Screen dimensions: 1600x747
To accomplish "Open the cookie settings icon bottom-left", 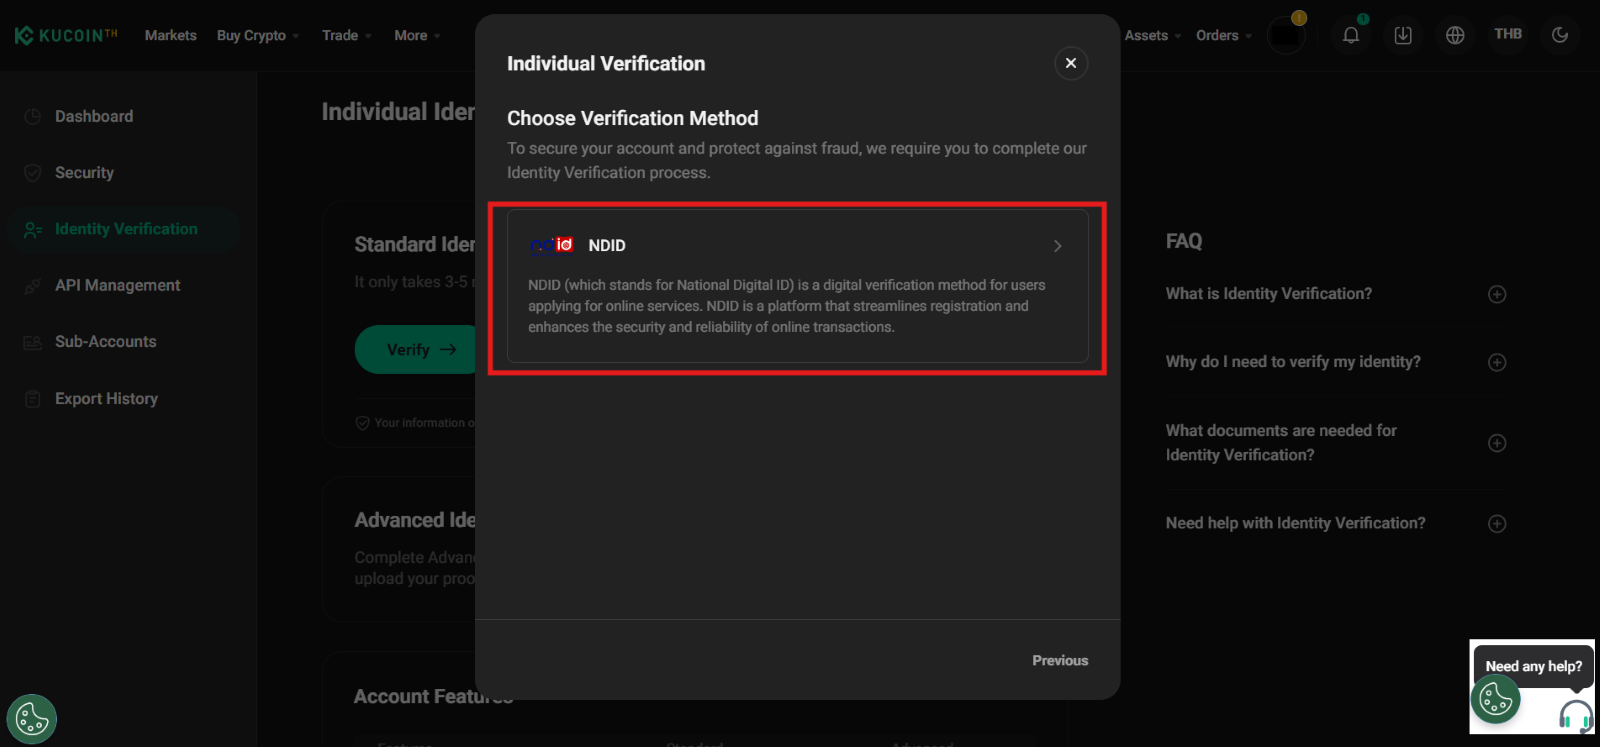I will point(32,719).
